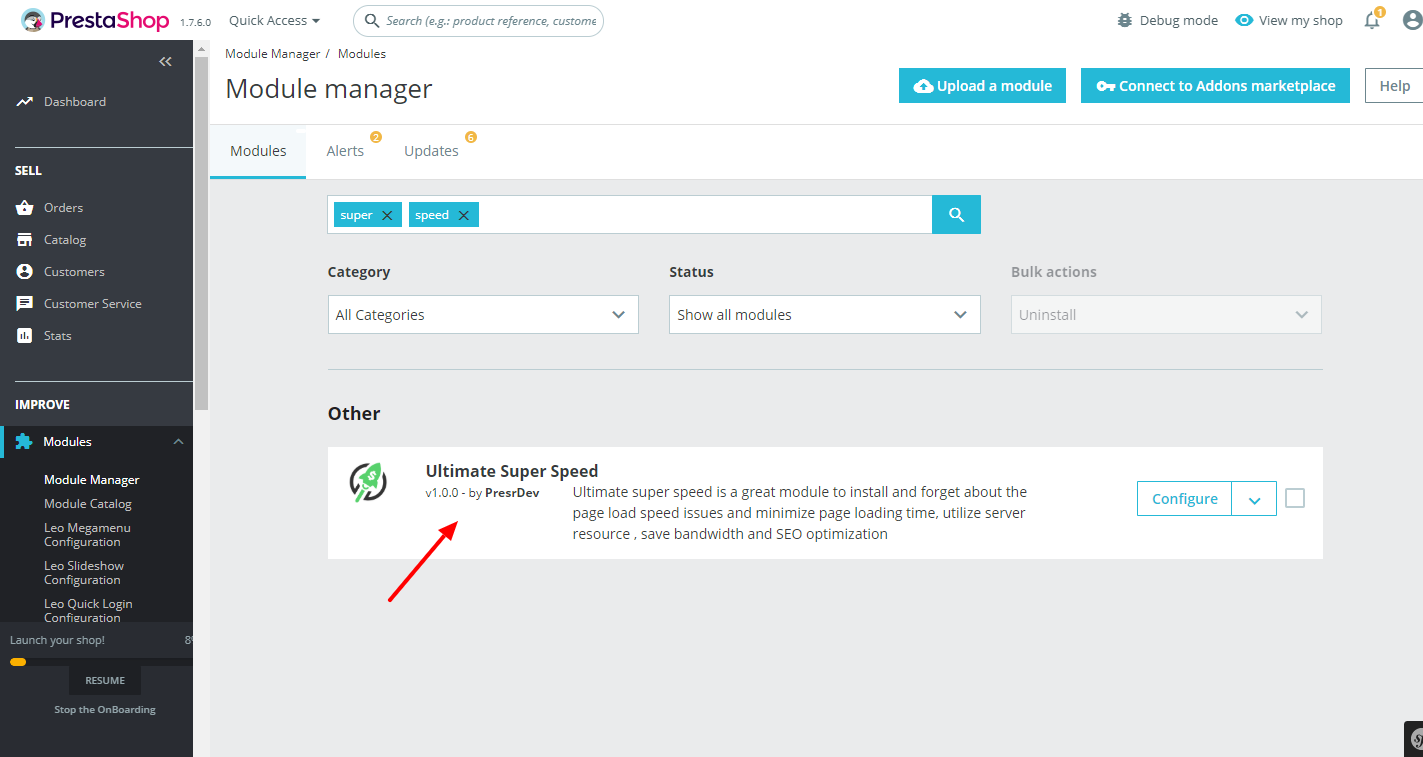
Task: Click the View my shop eye icon
Action: [1244, 20]
